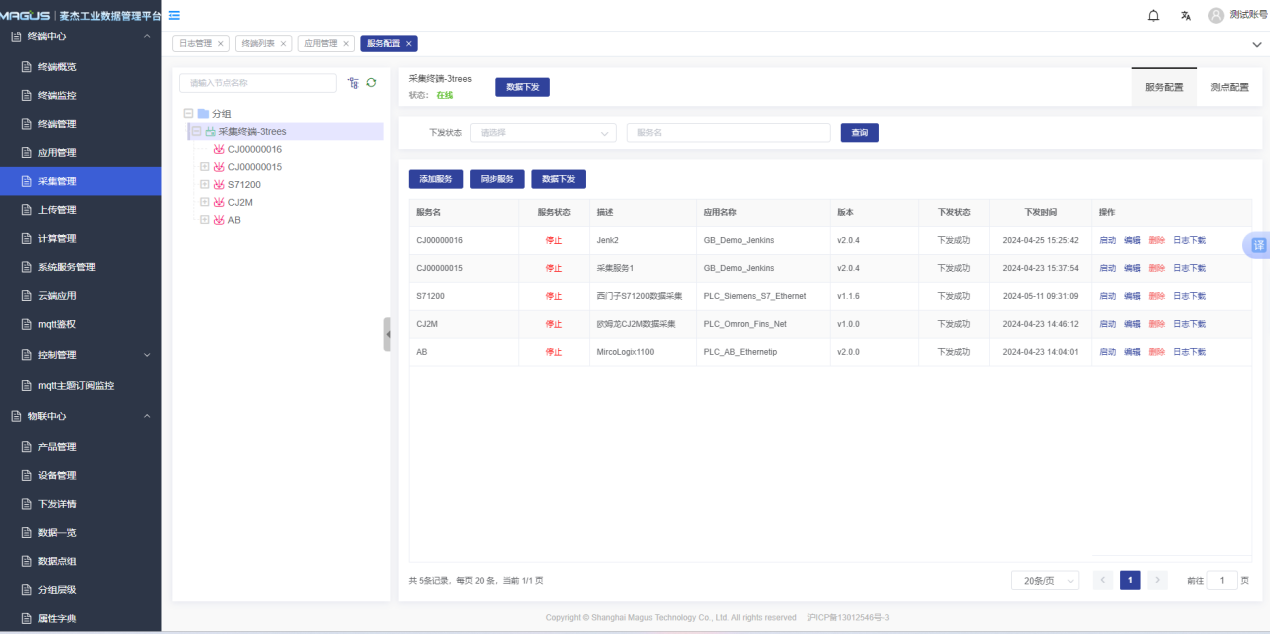The image size is (1270, 634).
Task: Collapse the sidebar with the hamburger icon
Action: pos(174,15)
